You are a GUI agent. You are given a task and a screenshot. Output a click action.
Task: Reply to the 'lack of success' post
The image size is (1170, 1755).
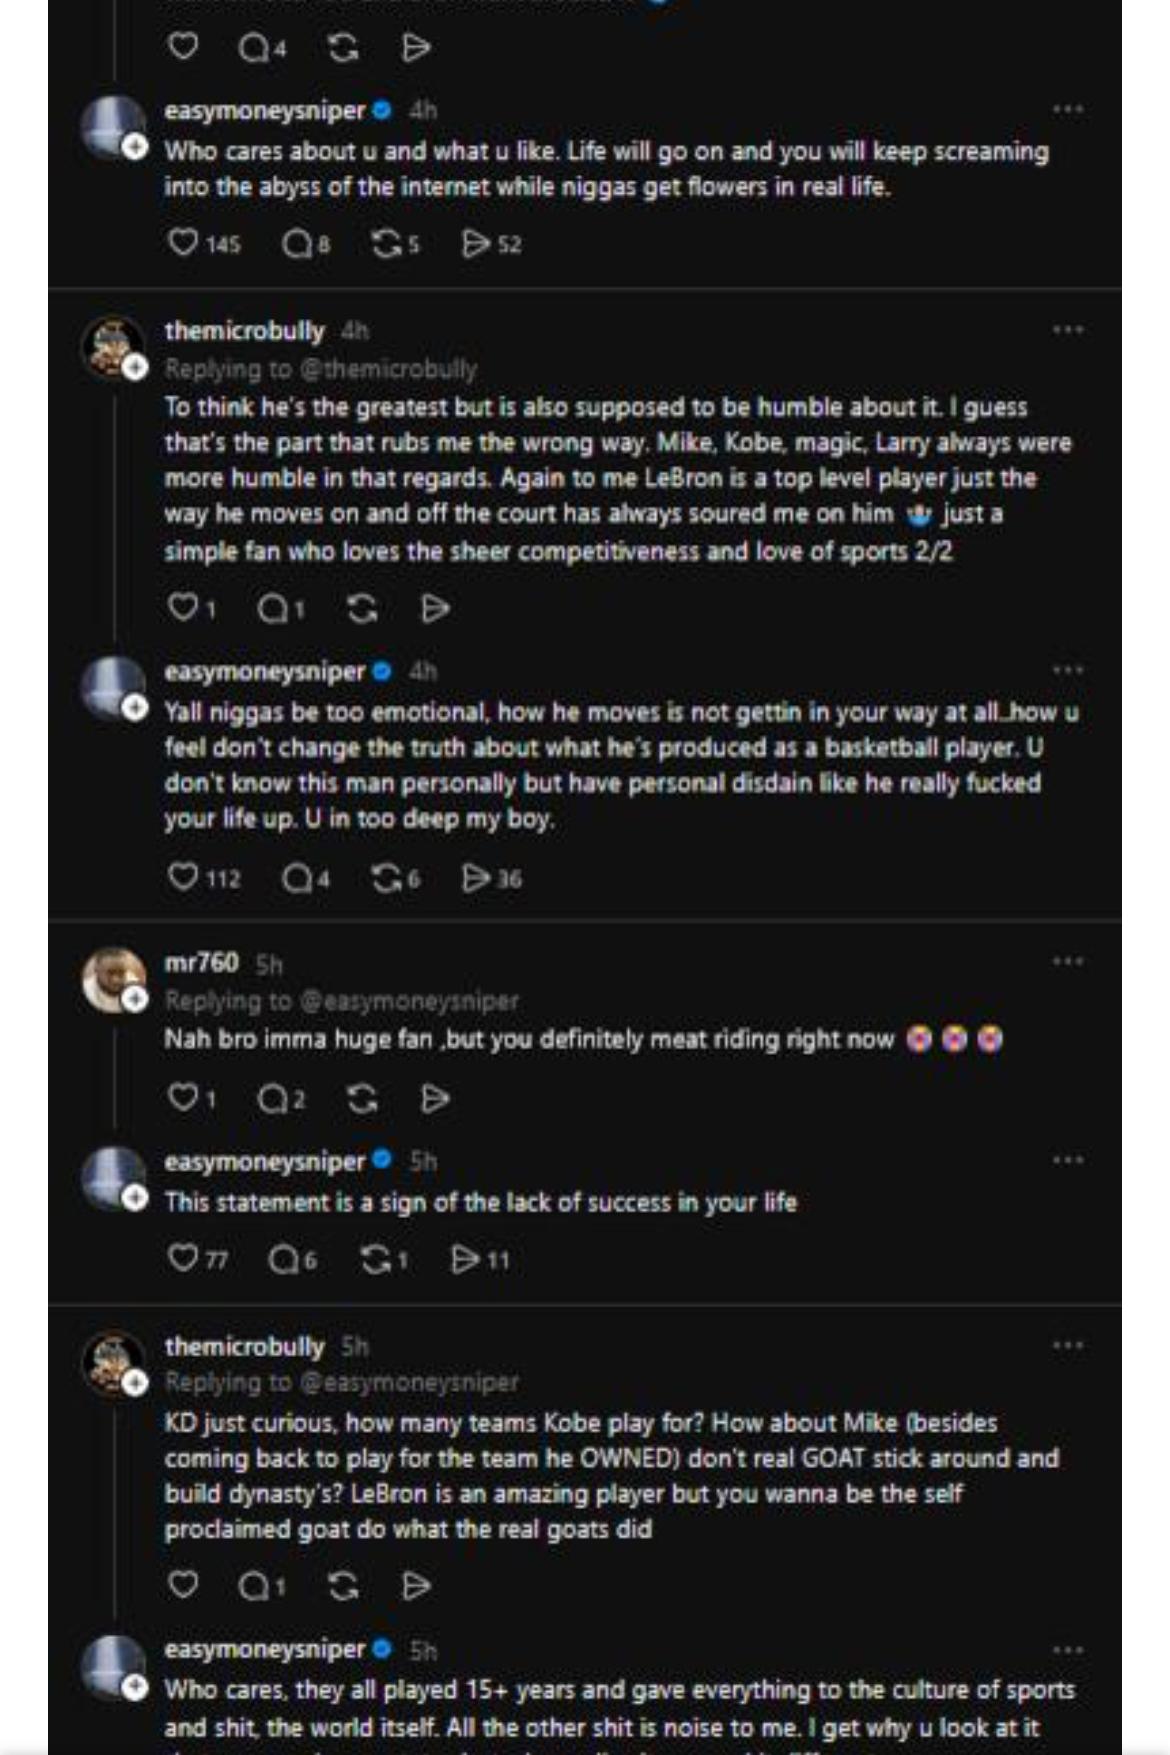click(x=284, y=1258)
